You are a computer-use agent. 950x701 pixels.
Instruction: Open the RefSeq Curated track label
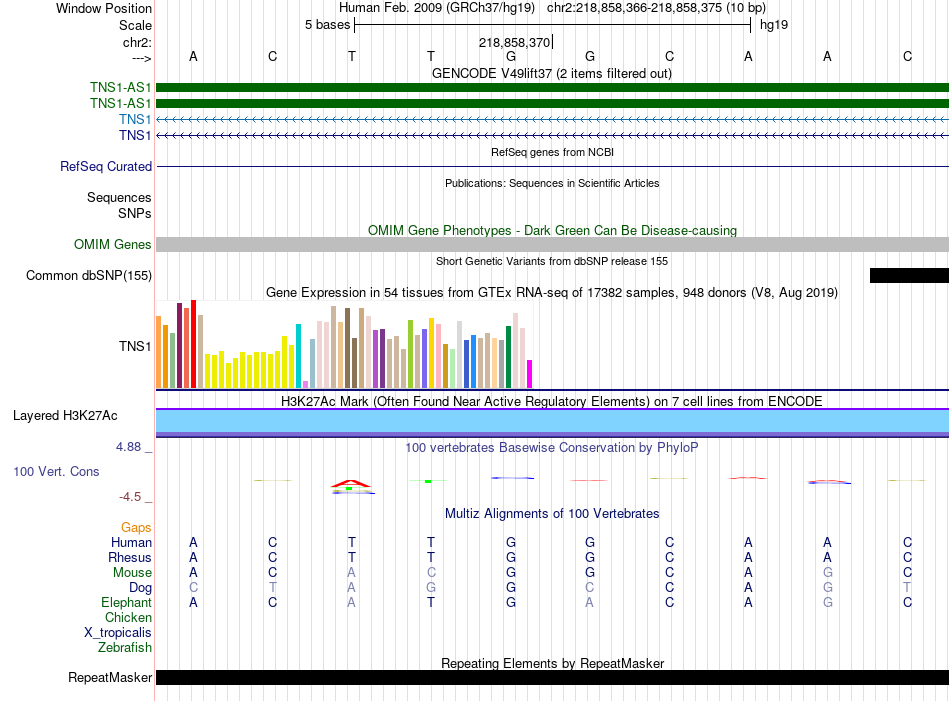tap(106, 166)
